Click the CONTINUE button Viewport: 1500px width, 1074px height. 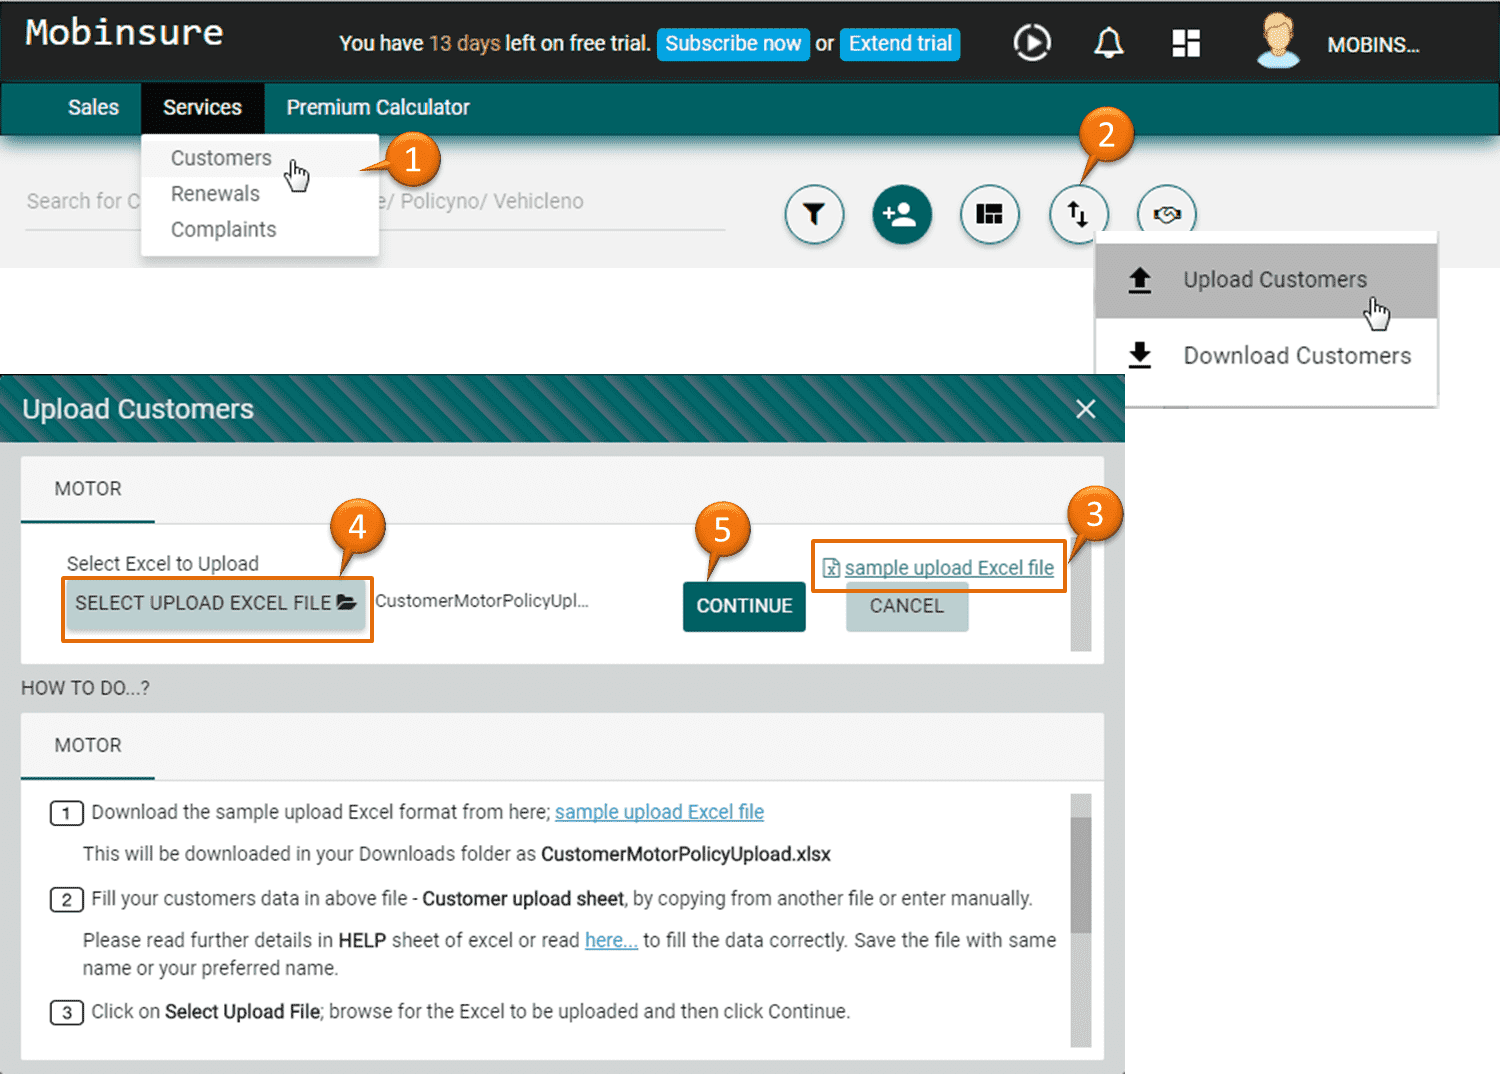pyautogui.click(x=744, y=606)
